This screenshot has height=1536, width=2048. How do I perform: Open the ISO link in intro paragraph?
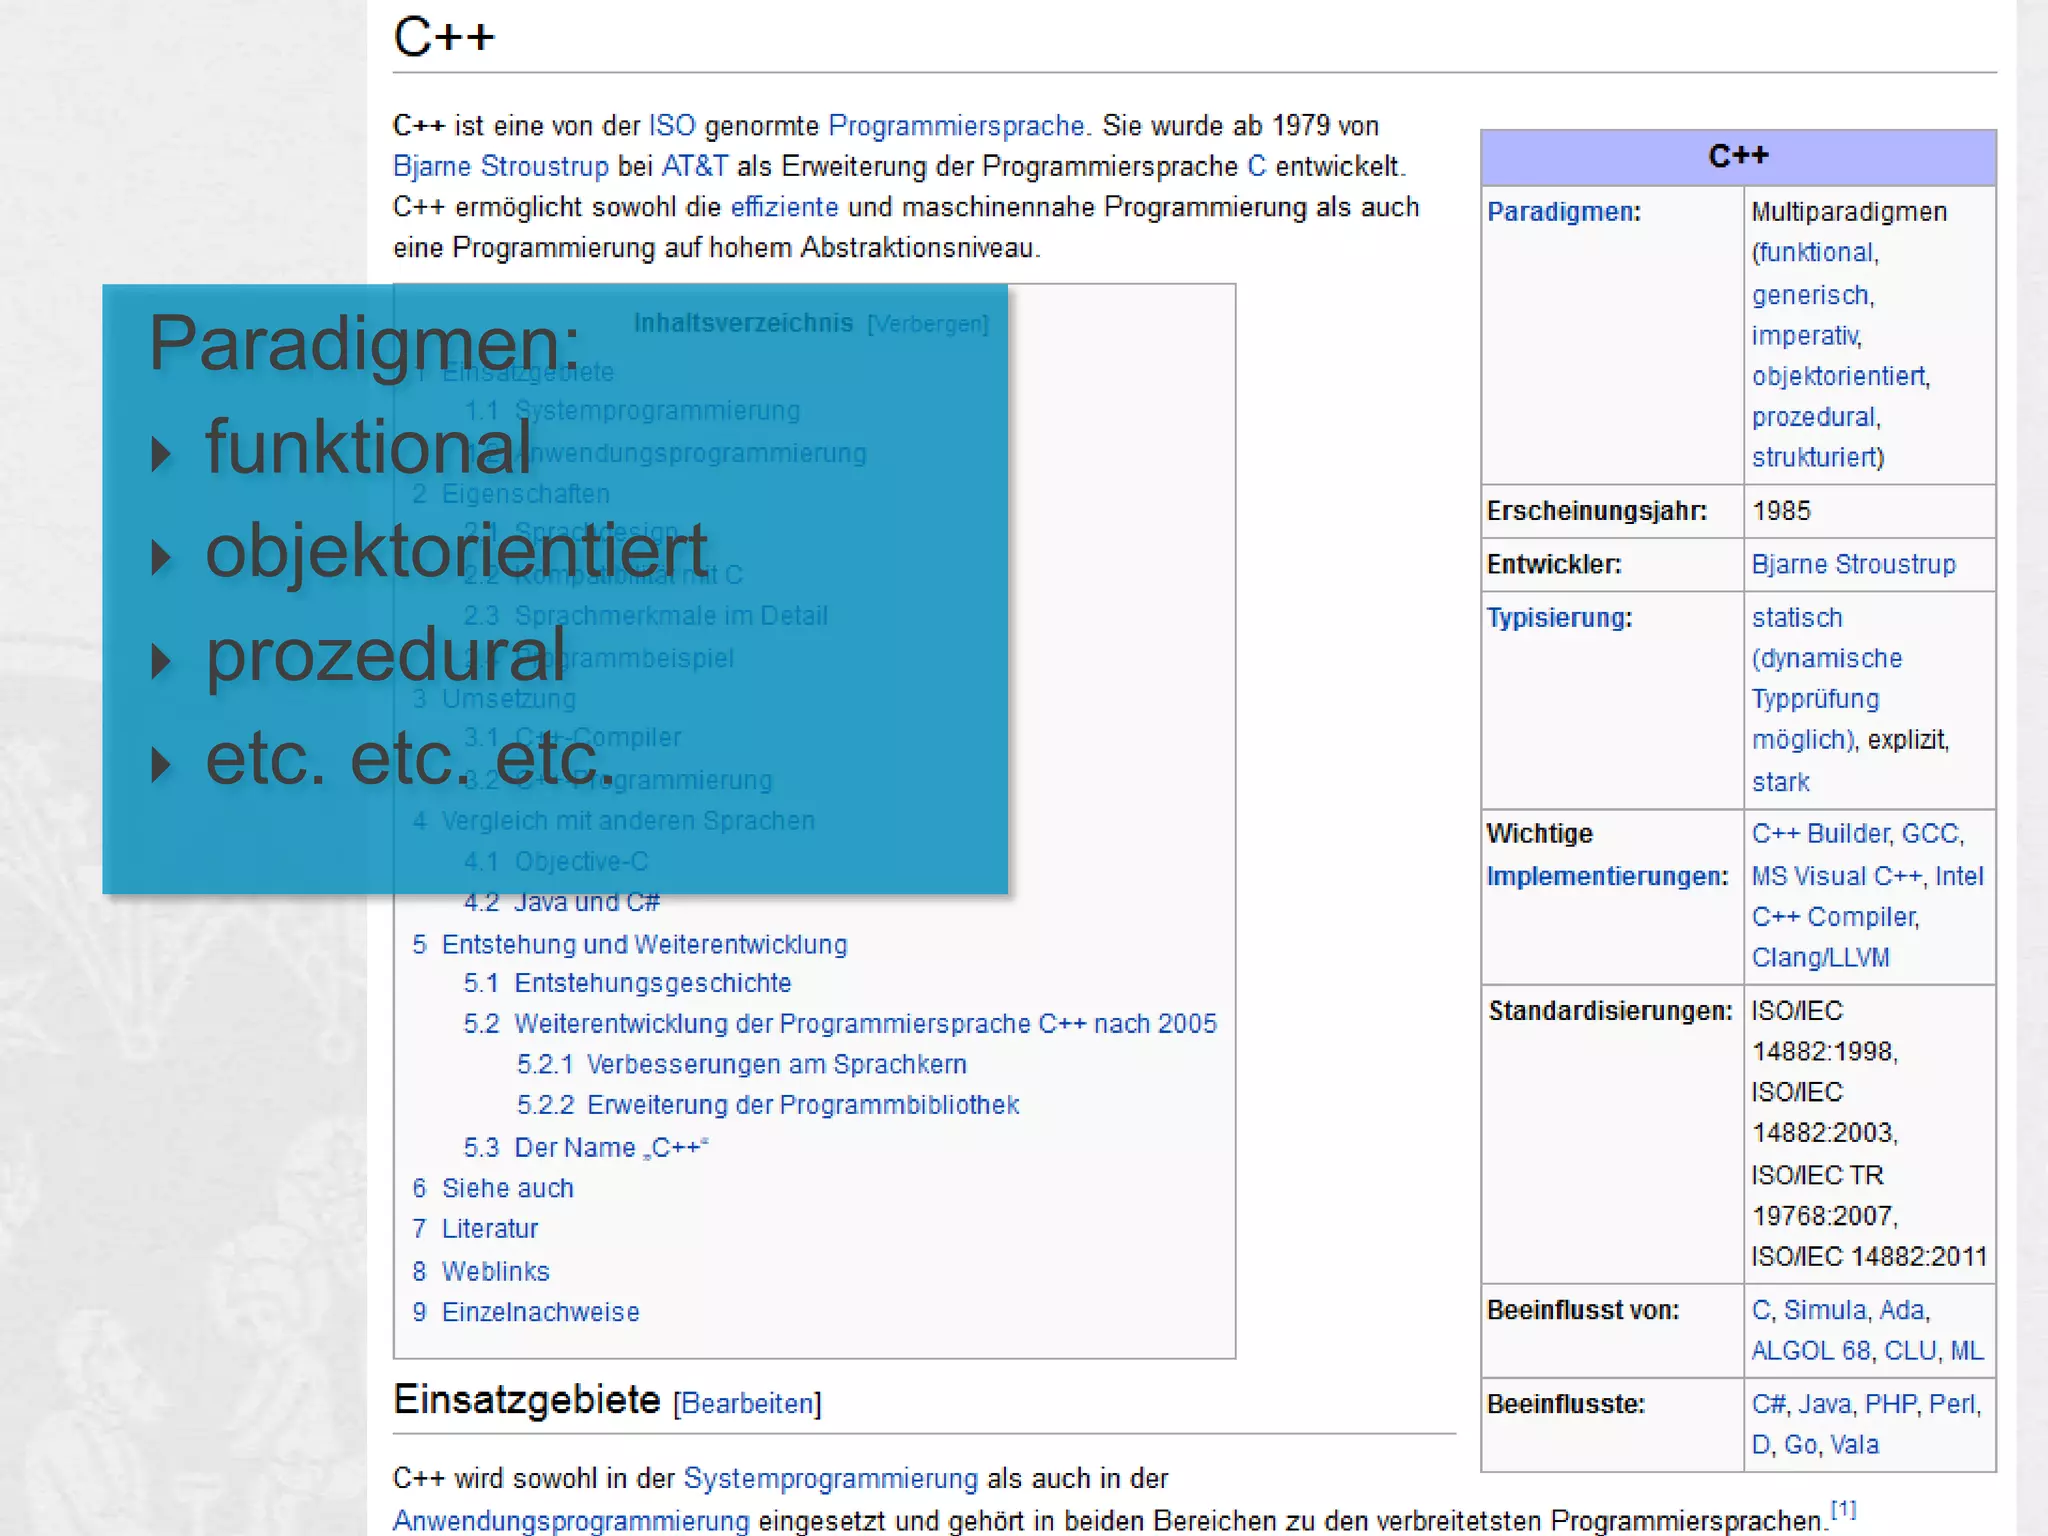(x=672, y=126)
